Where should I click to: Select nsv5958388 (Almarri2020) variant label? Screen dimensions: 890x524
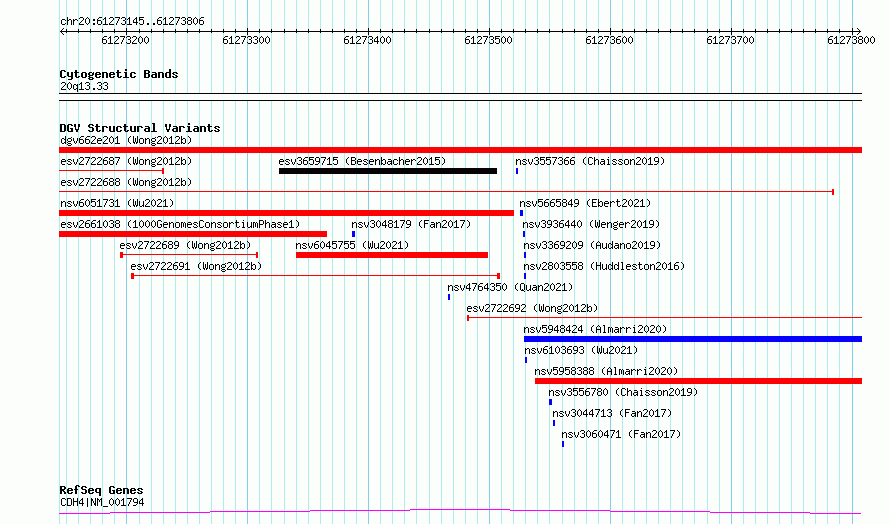(x=606, y=371)
